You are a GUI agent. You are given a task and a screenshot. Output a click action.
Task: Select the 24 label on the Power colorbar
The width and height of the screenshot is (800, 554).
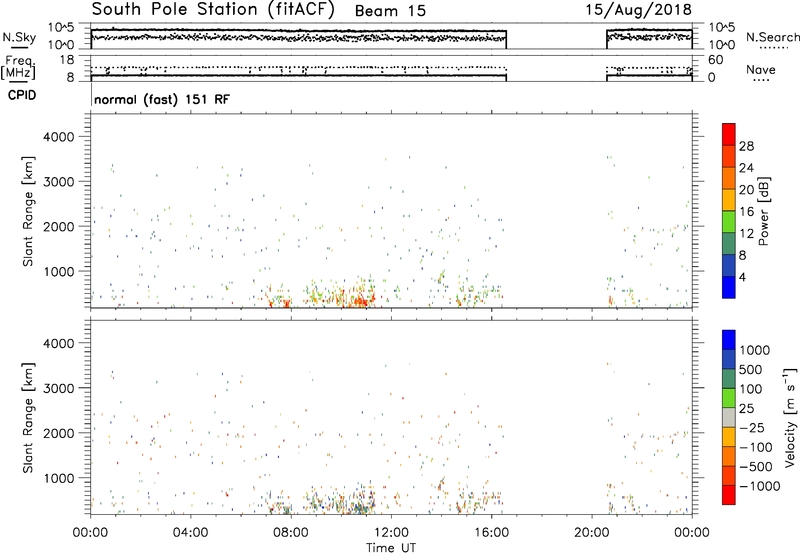click(x=746, y=168)
